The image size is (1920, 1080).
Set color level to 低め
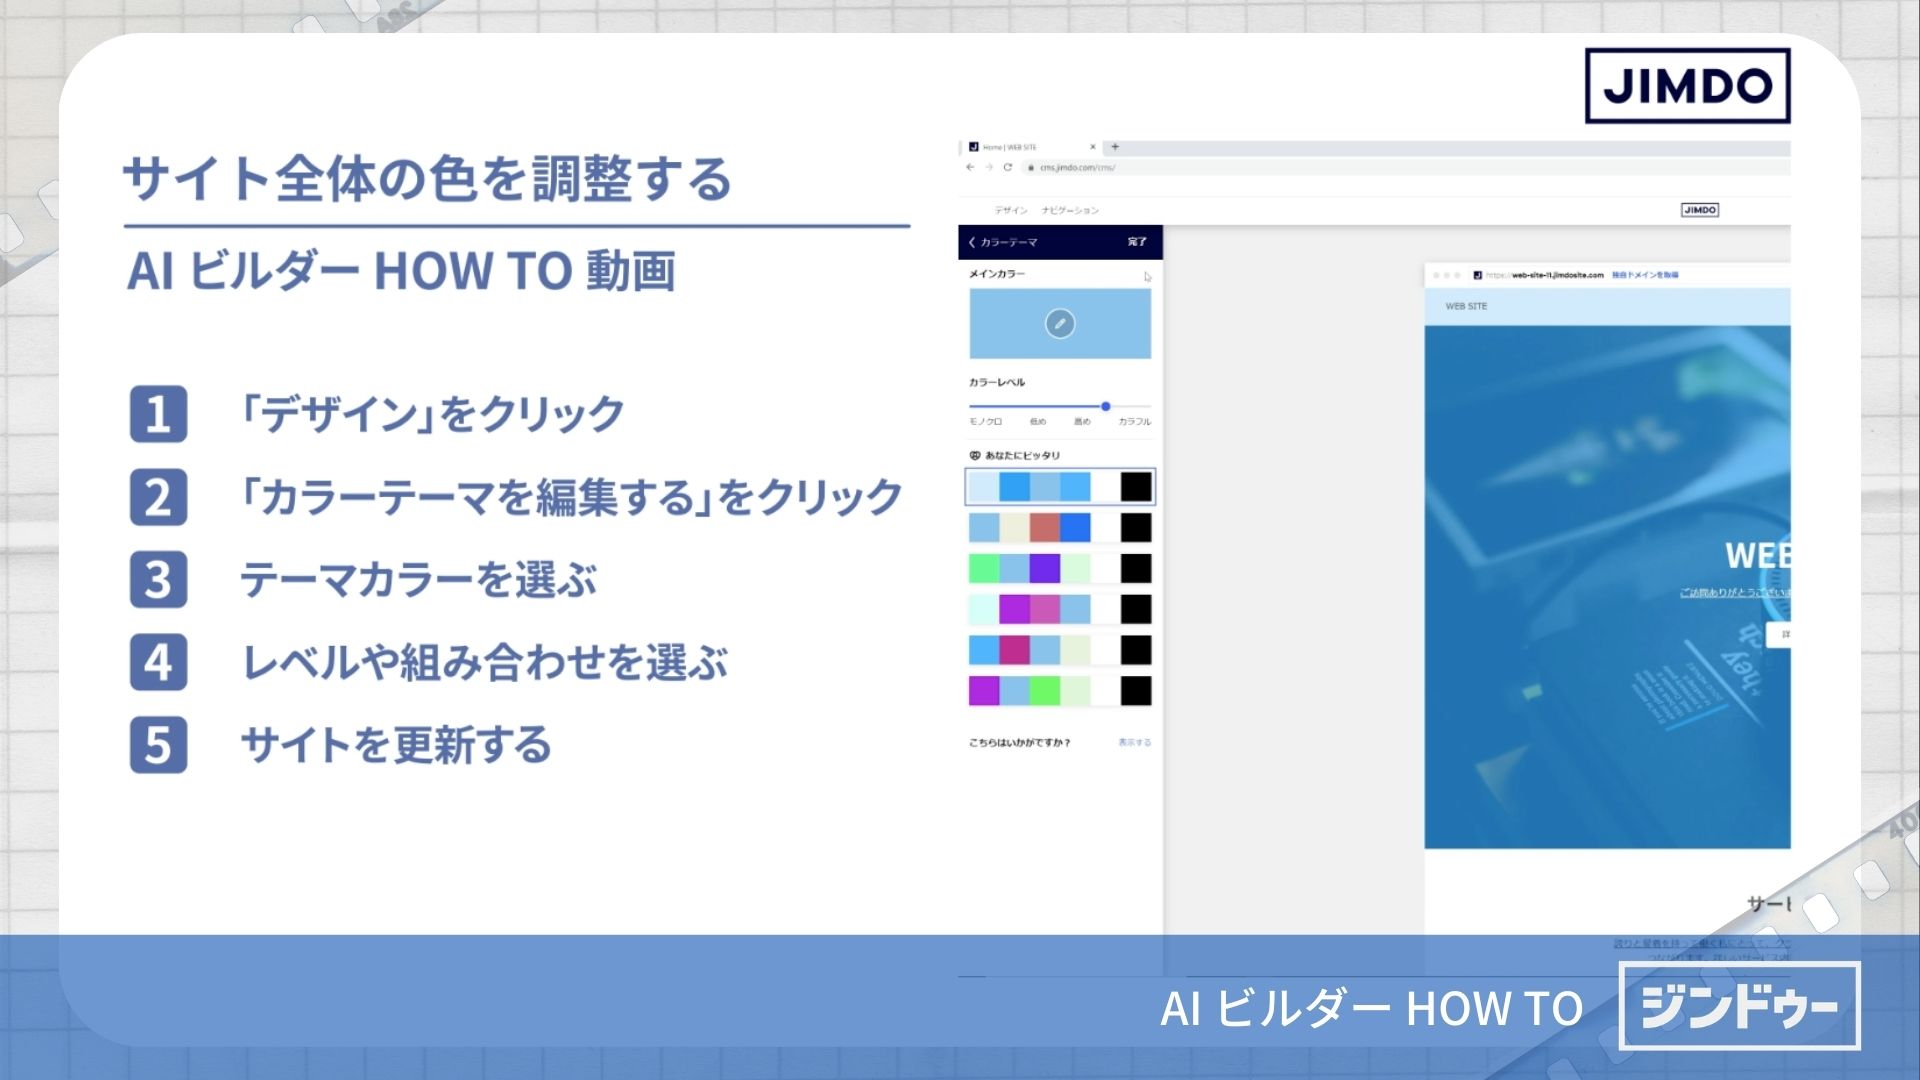(1038, 422)
